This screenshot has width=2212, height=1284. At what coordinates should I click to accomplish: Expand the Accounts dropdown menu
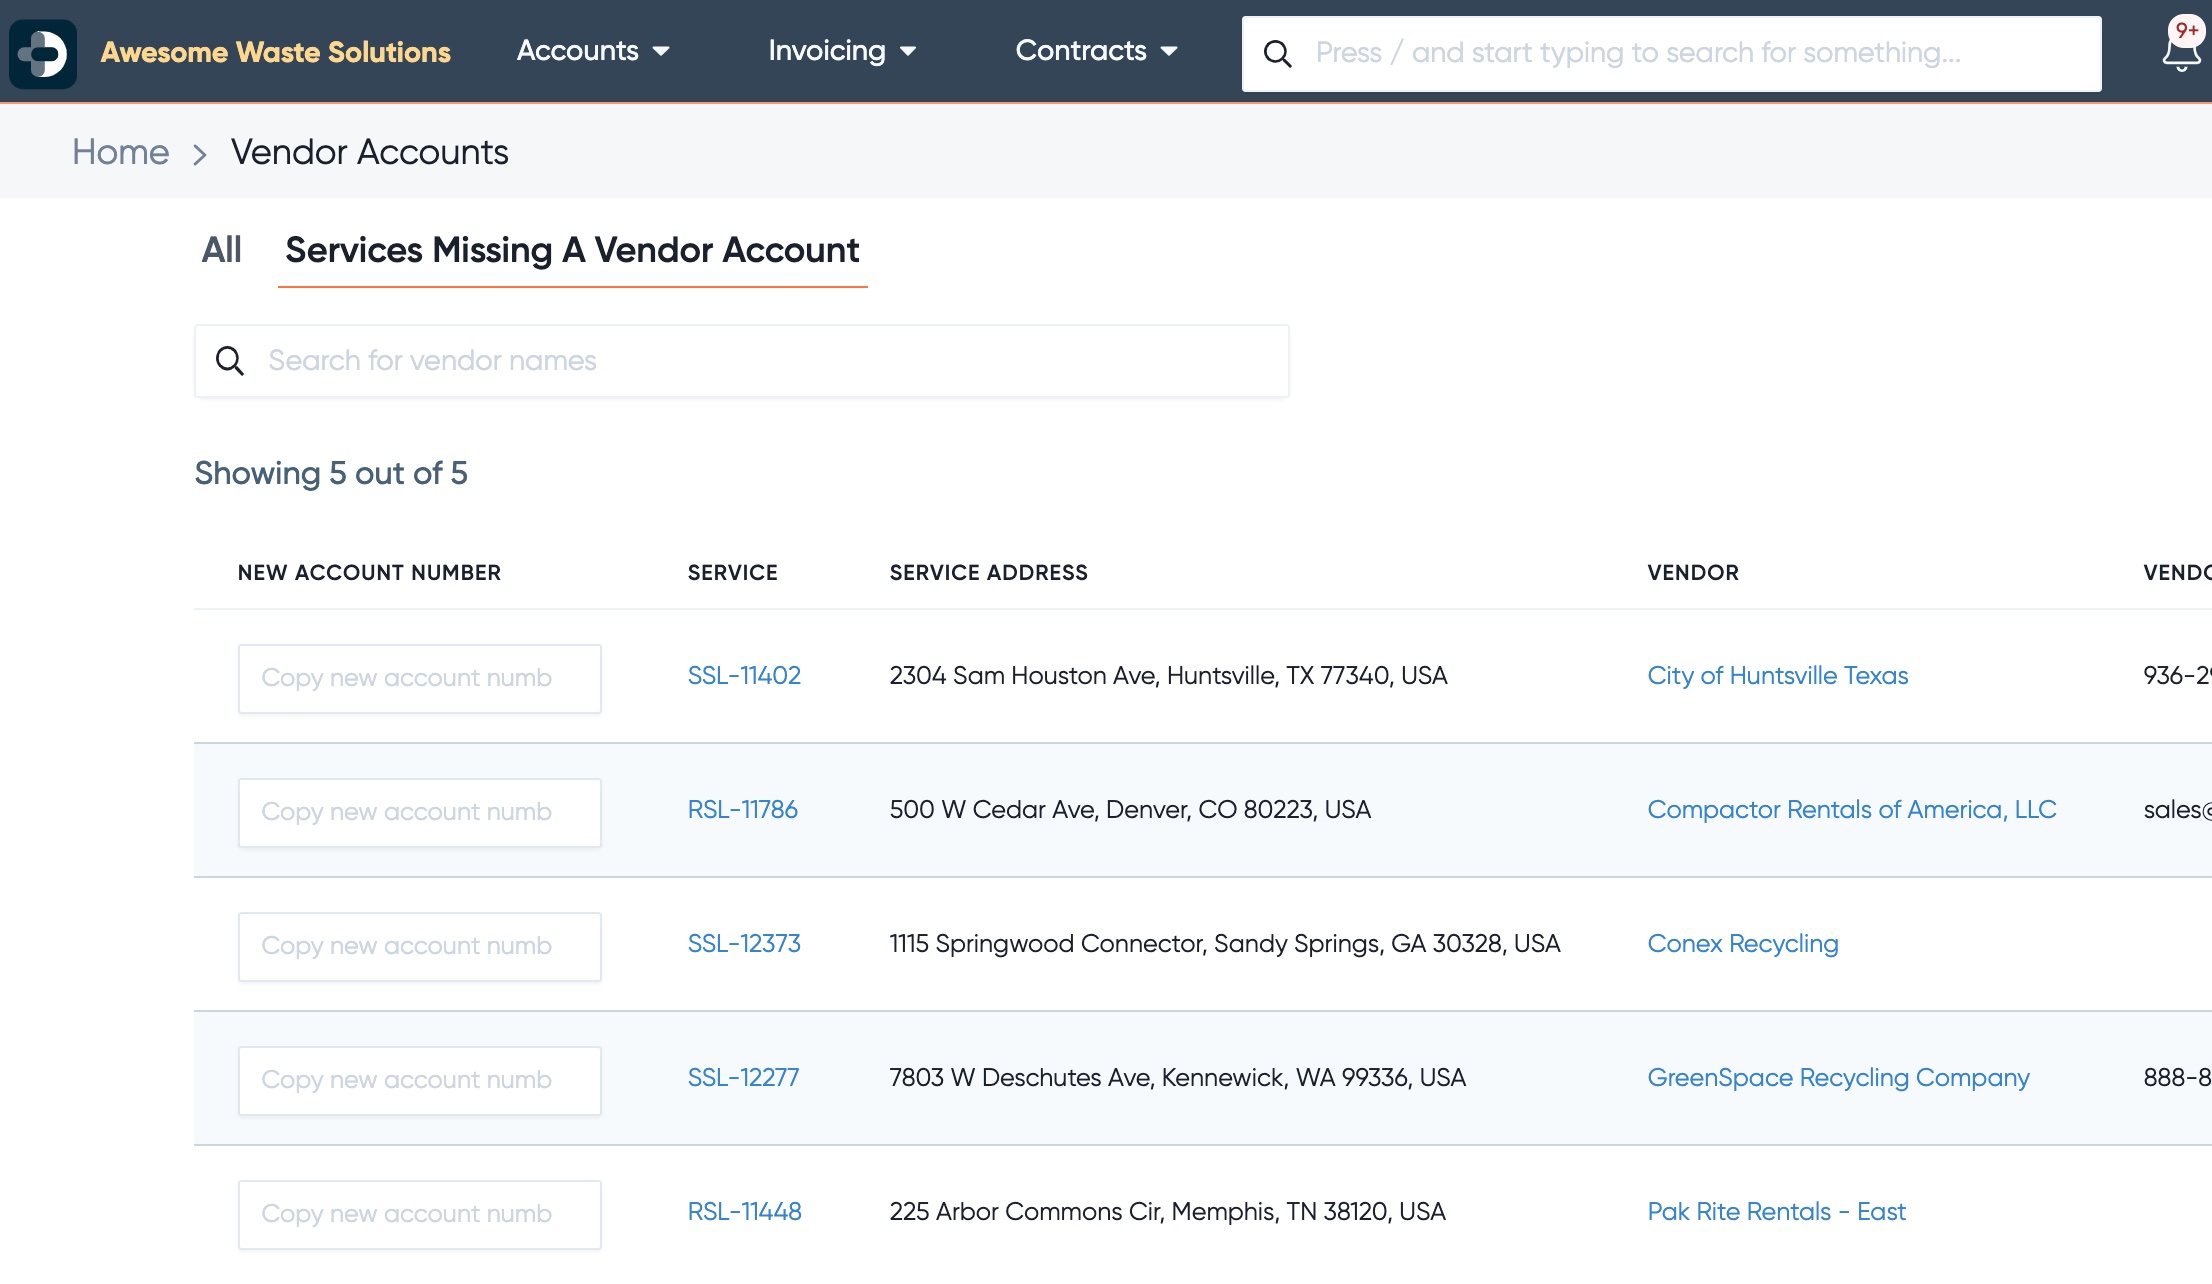click(593, 51)
